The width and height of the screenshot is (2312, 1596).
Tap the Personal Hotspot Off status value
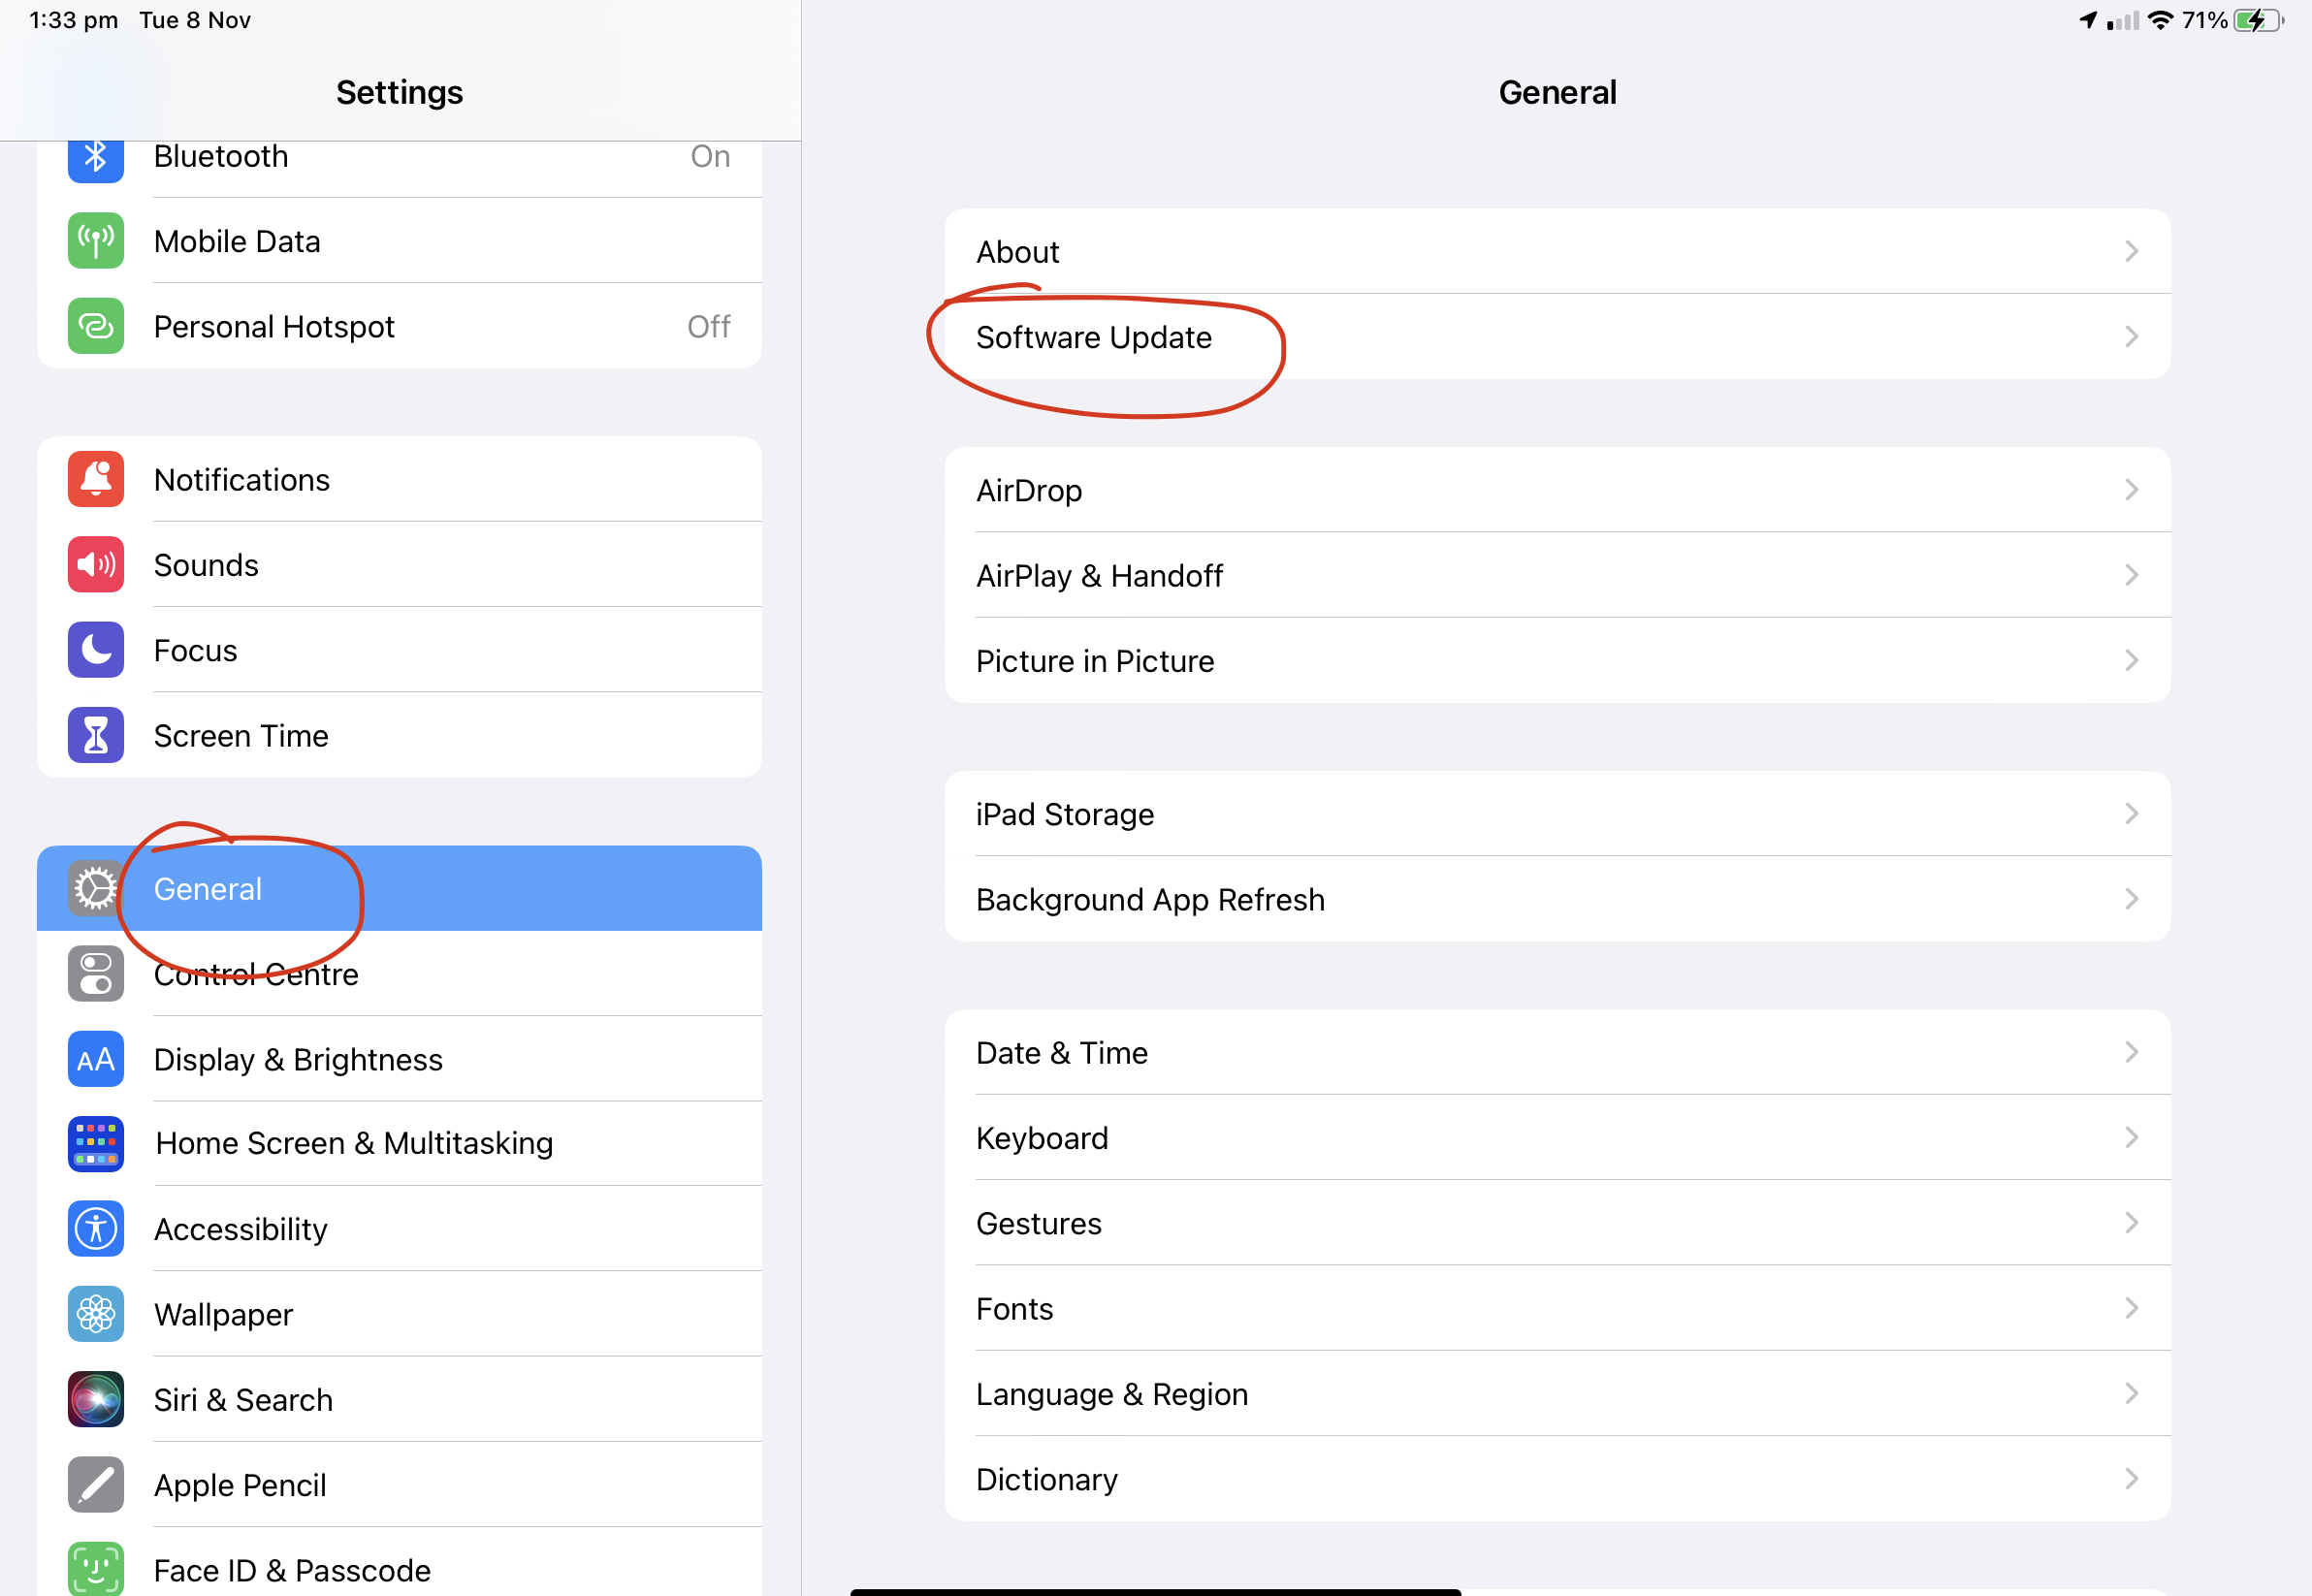709,327
